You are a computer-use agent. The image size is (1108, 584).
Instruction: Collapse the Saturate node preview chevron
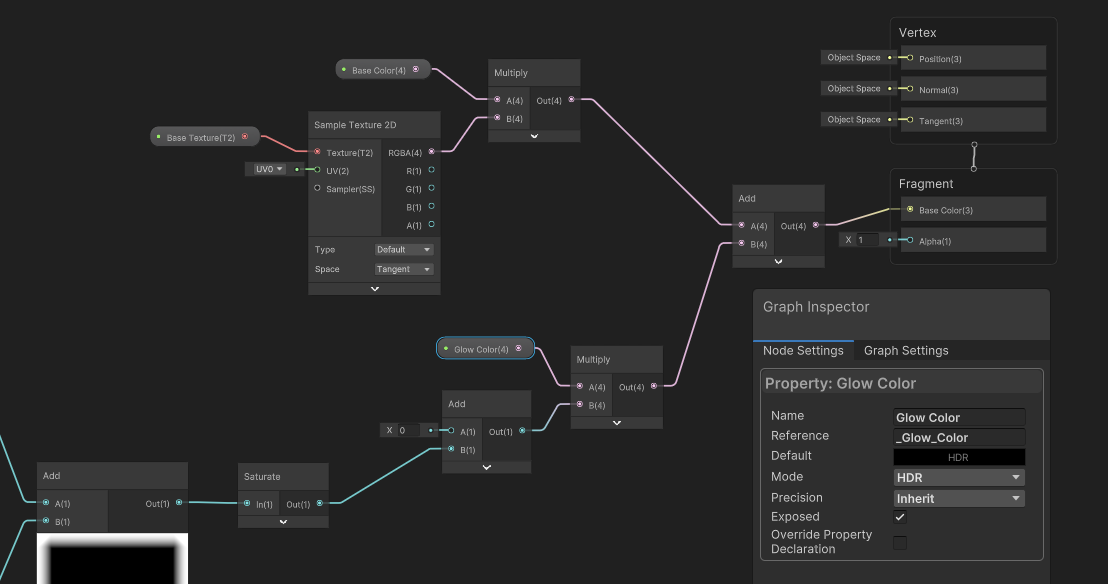pos(283,521)
